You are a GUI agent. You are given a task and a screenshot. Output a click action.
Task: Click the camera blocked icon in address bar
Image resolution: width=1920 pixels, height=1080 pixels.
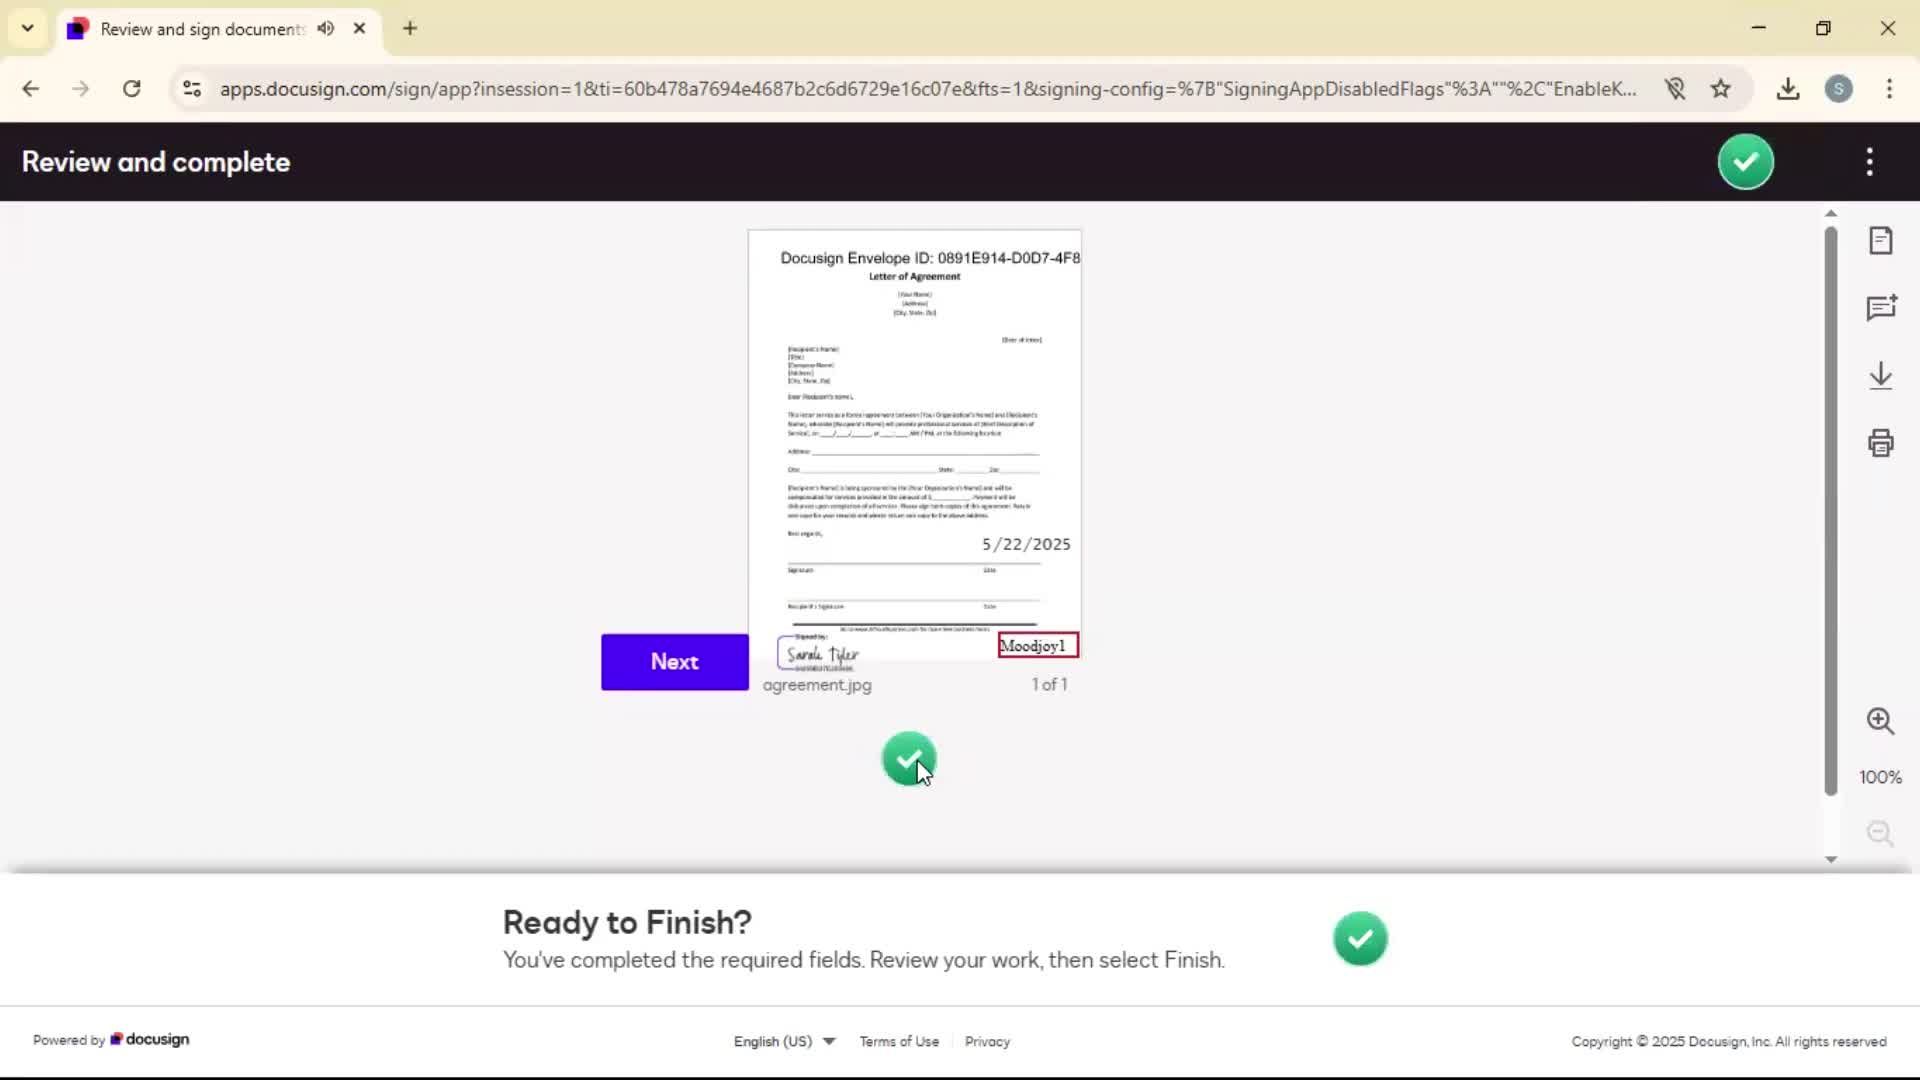[x=1675, y=89]
